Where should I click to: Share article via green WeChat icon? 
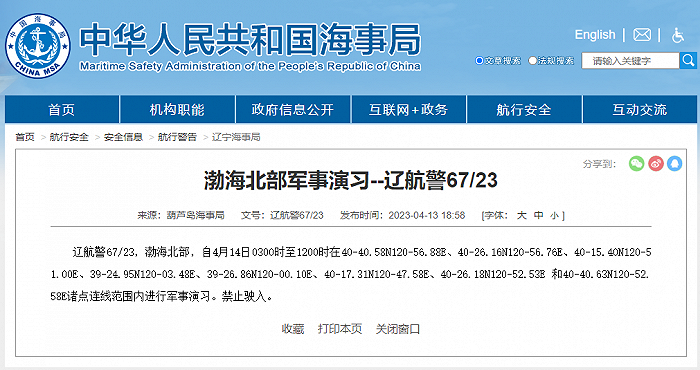(x=636, y=163)
